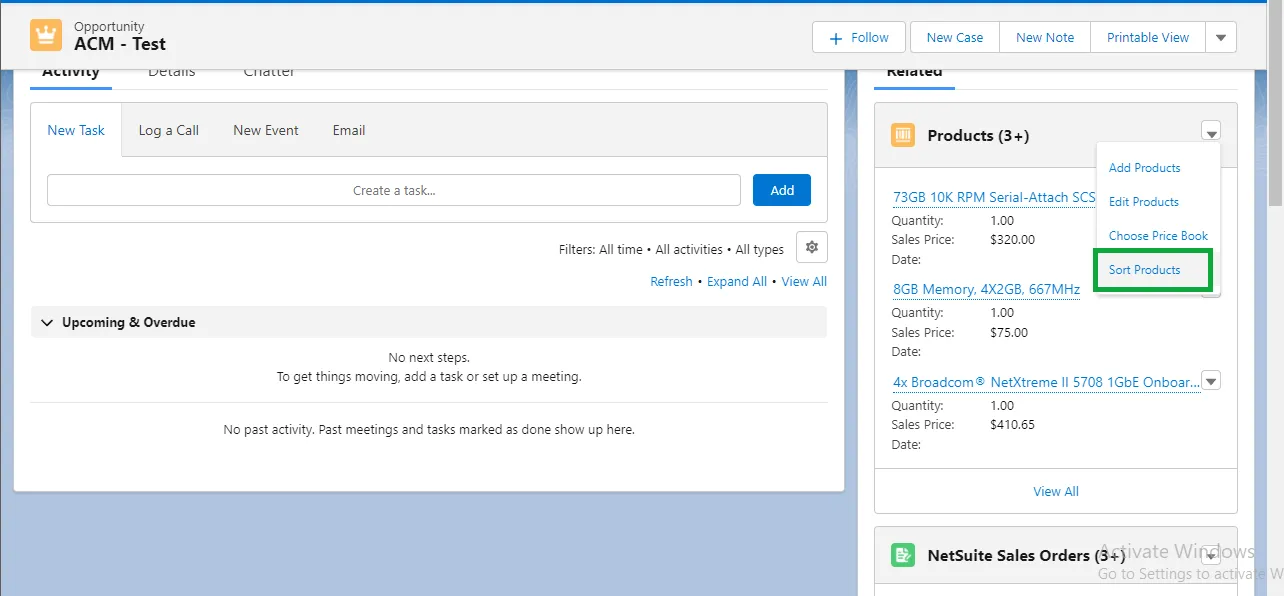Click the Printable View button
The image size is (1284, 596).
tap(1148, 37)
